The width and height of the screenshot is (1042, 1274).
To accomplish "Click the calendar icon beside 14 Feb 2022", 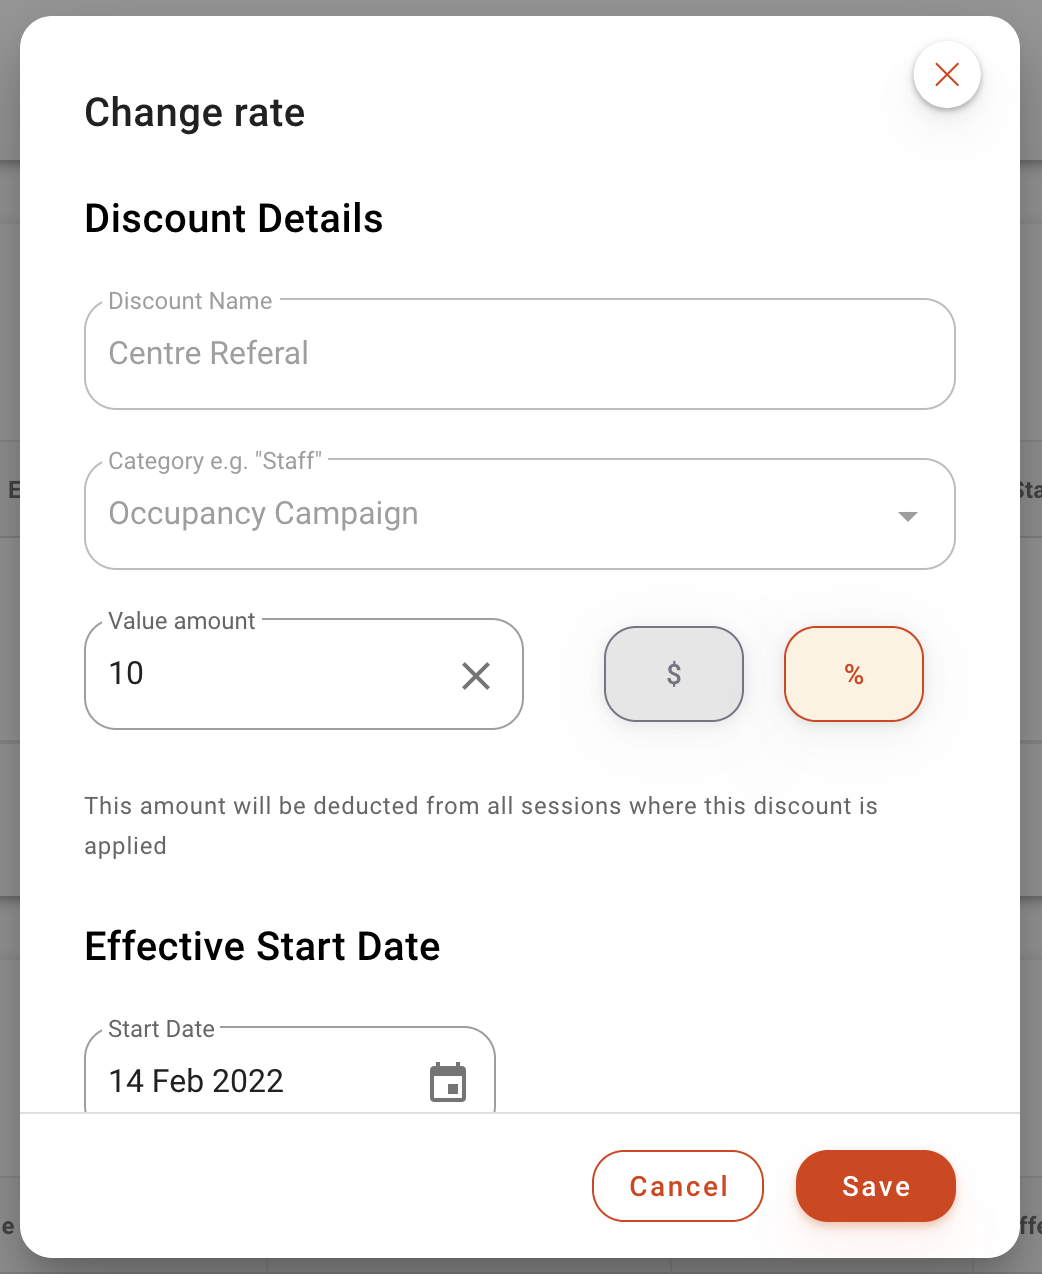I will (x=448, y=1082).
